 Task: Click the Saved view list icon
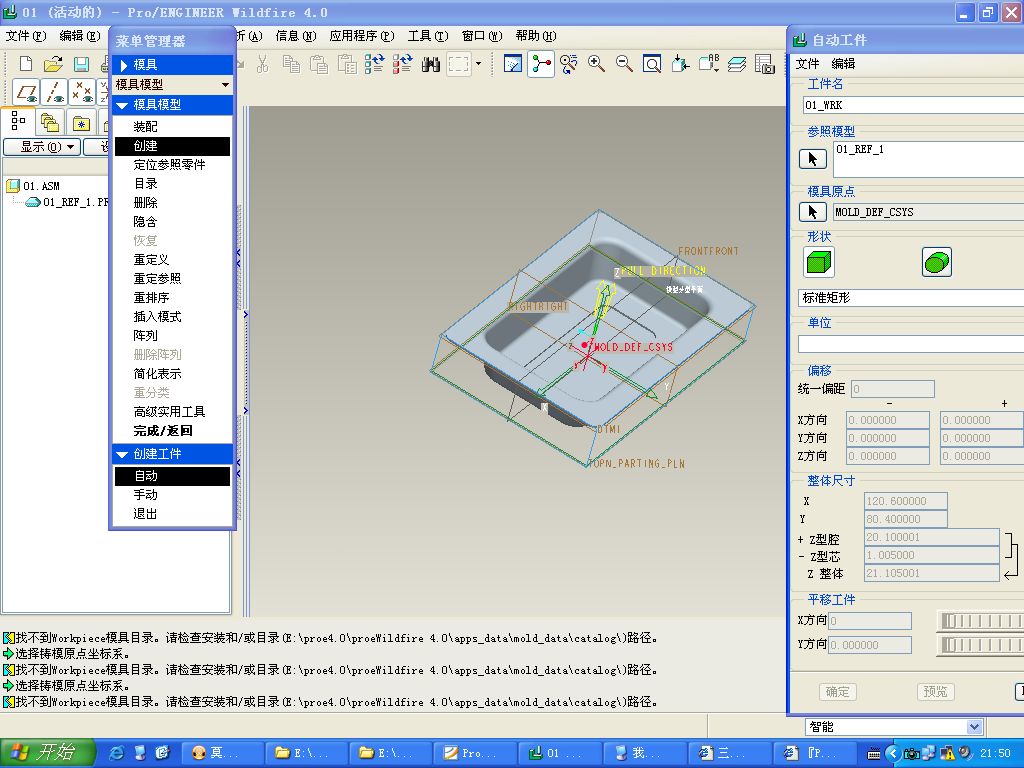(709, 64)
